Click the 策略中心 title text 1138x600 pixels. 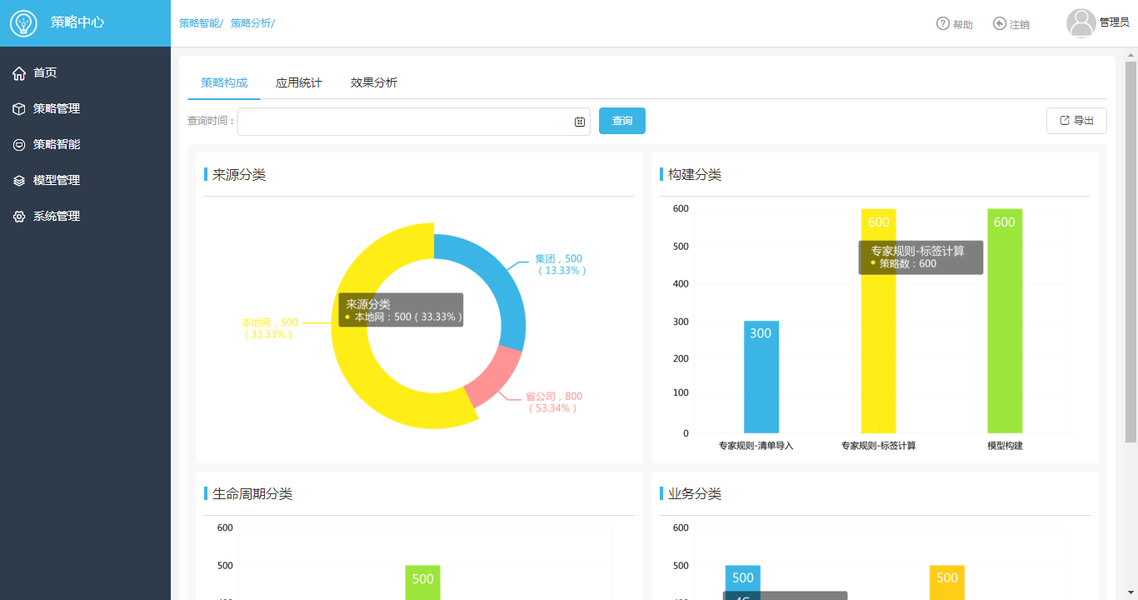pyautogui.click(x=77, y=22)
